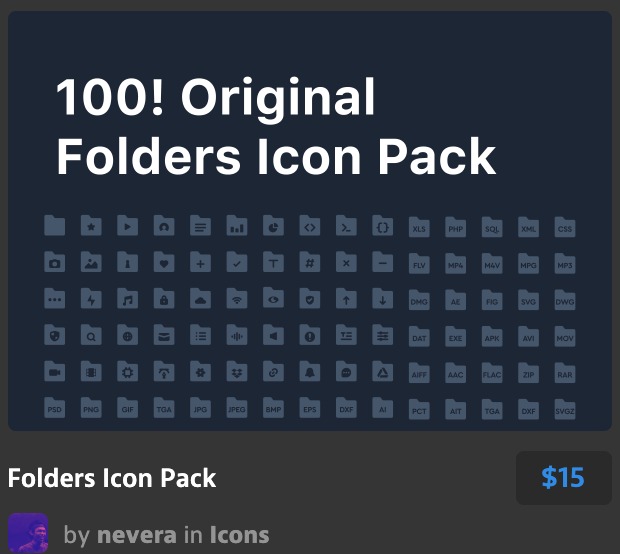Click the bell notification folder icon

[x=310, y=371]
